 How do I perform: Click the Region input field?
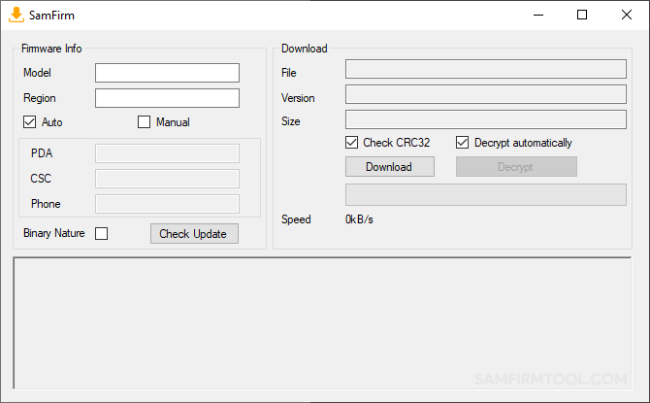point(167,98)
